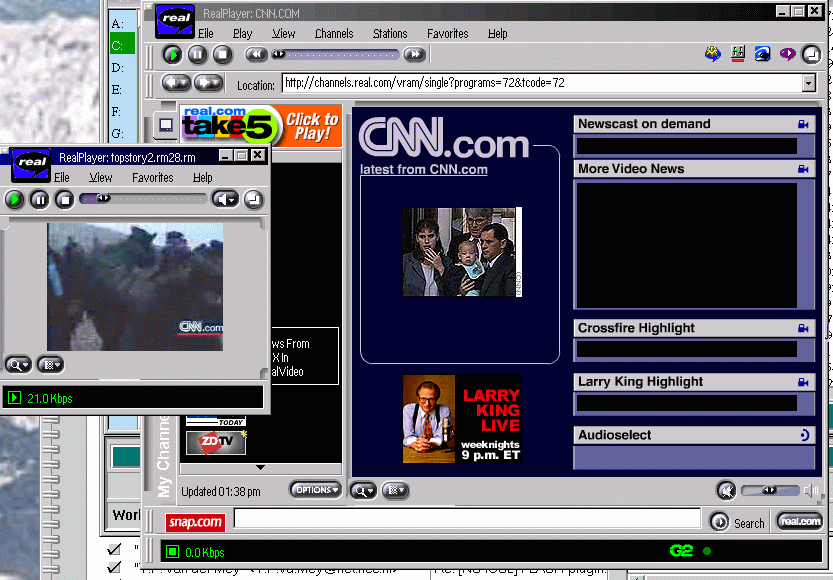Click compact mode button in main RealPlayer toolbar

coord(811,54)
